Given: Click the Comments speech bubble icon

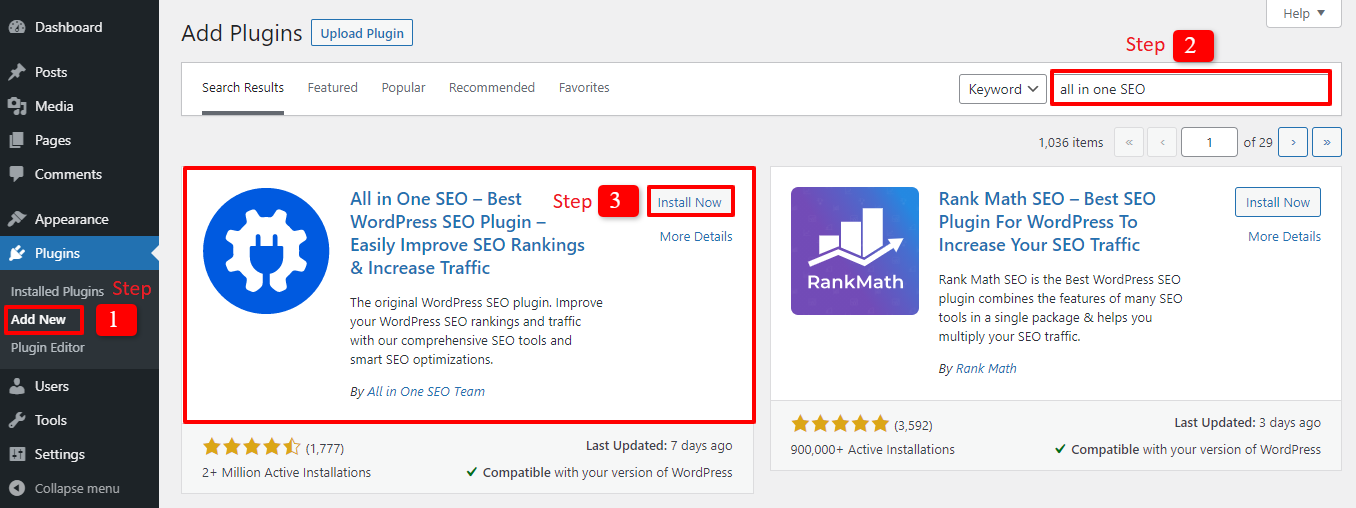Looking at the screenshot, I should [17, 174].
